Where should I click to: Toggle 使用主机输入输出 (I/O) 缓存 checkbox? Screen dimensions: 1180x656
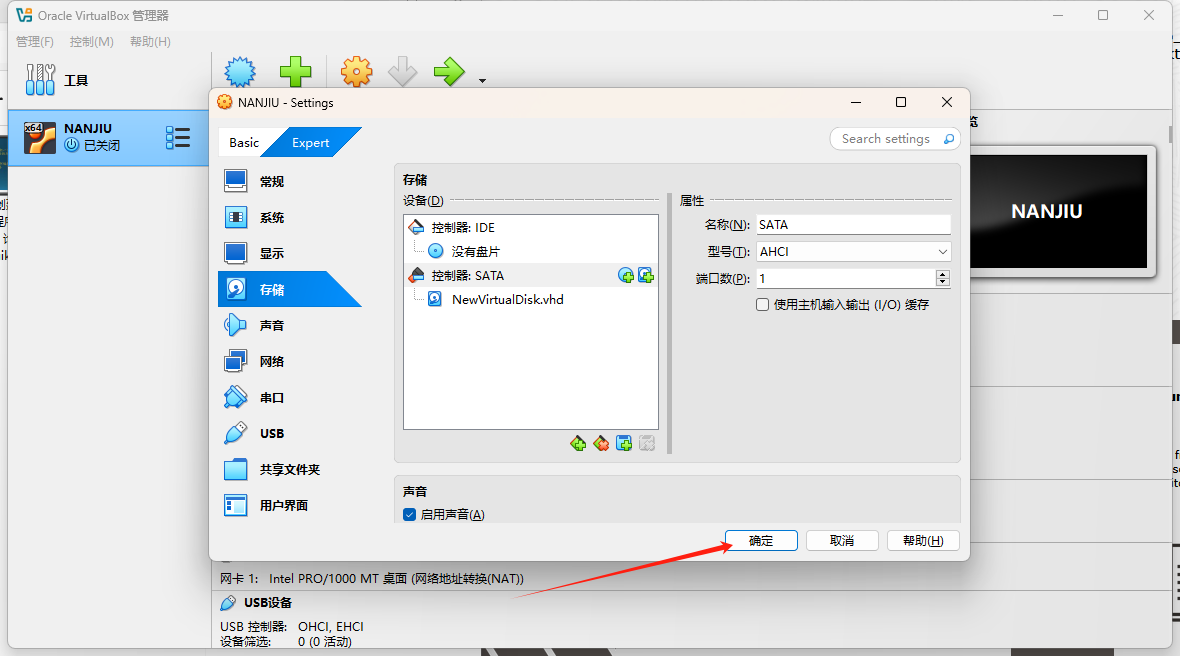pyautogui.click(x=762, y=305)
